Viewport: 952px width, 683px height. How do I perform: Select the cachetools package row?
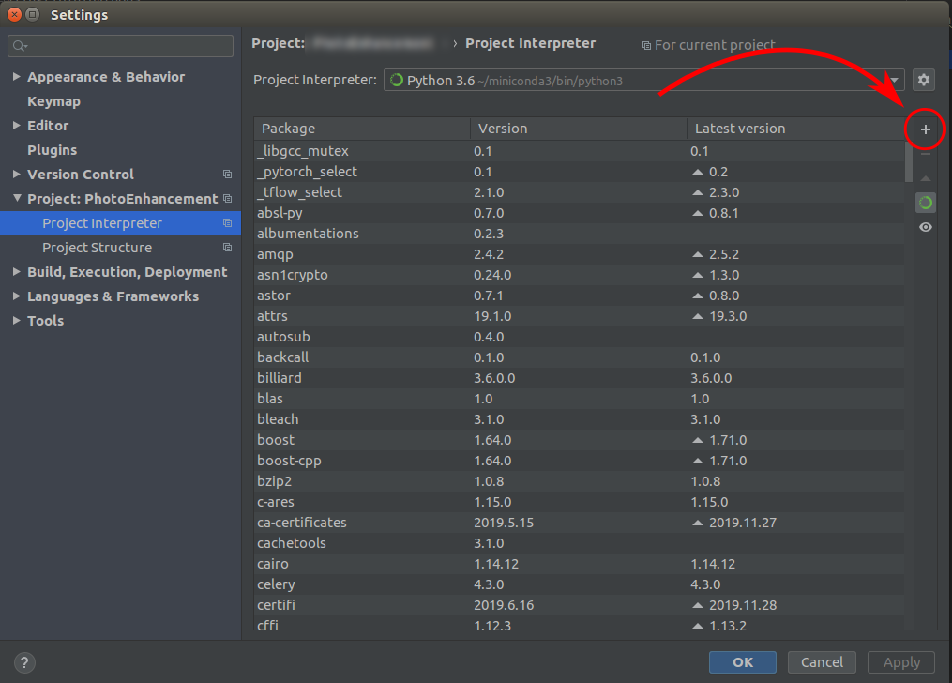[579, 543]
